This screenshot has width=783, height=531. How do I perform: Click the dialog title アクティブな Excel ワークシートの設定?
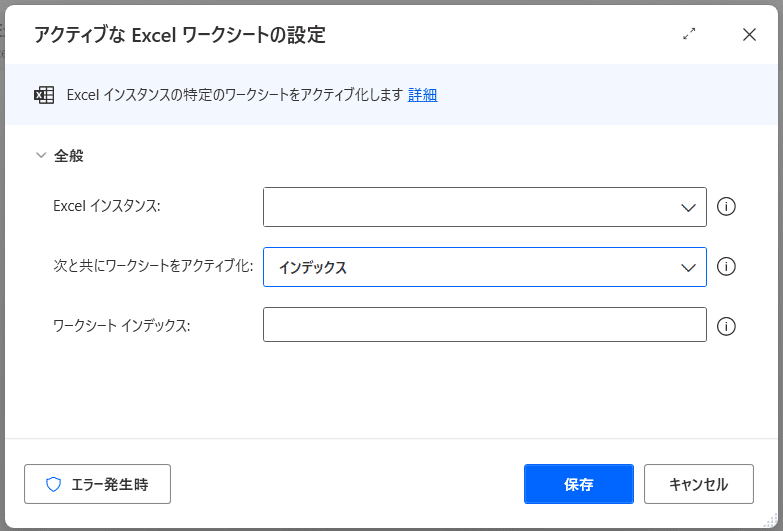point(180,35)
